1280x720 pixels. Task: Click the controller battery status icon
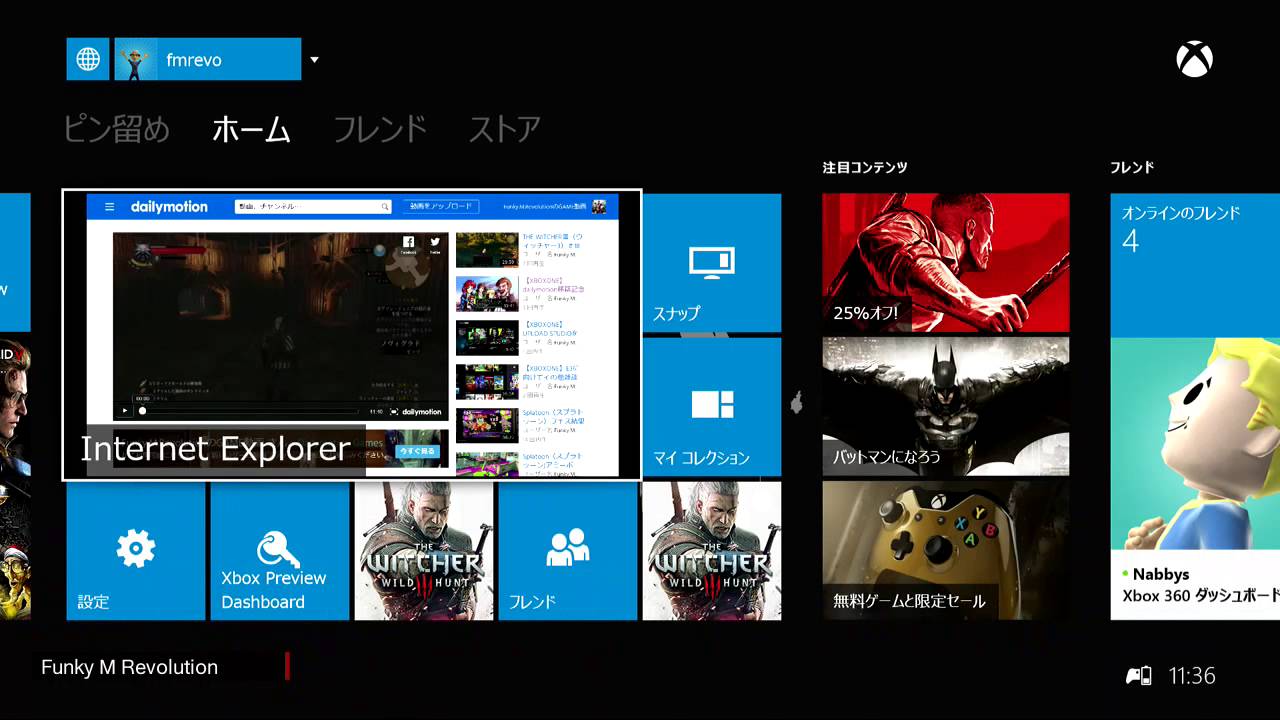coord(1139,676)
